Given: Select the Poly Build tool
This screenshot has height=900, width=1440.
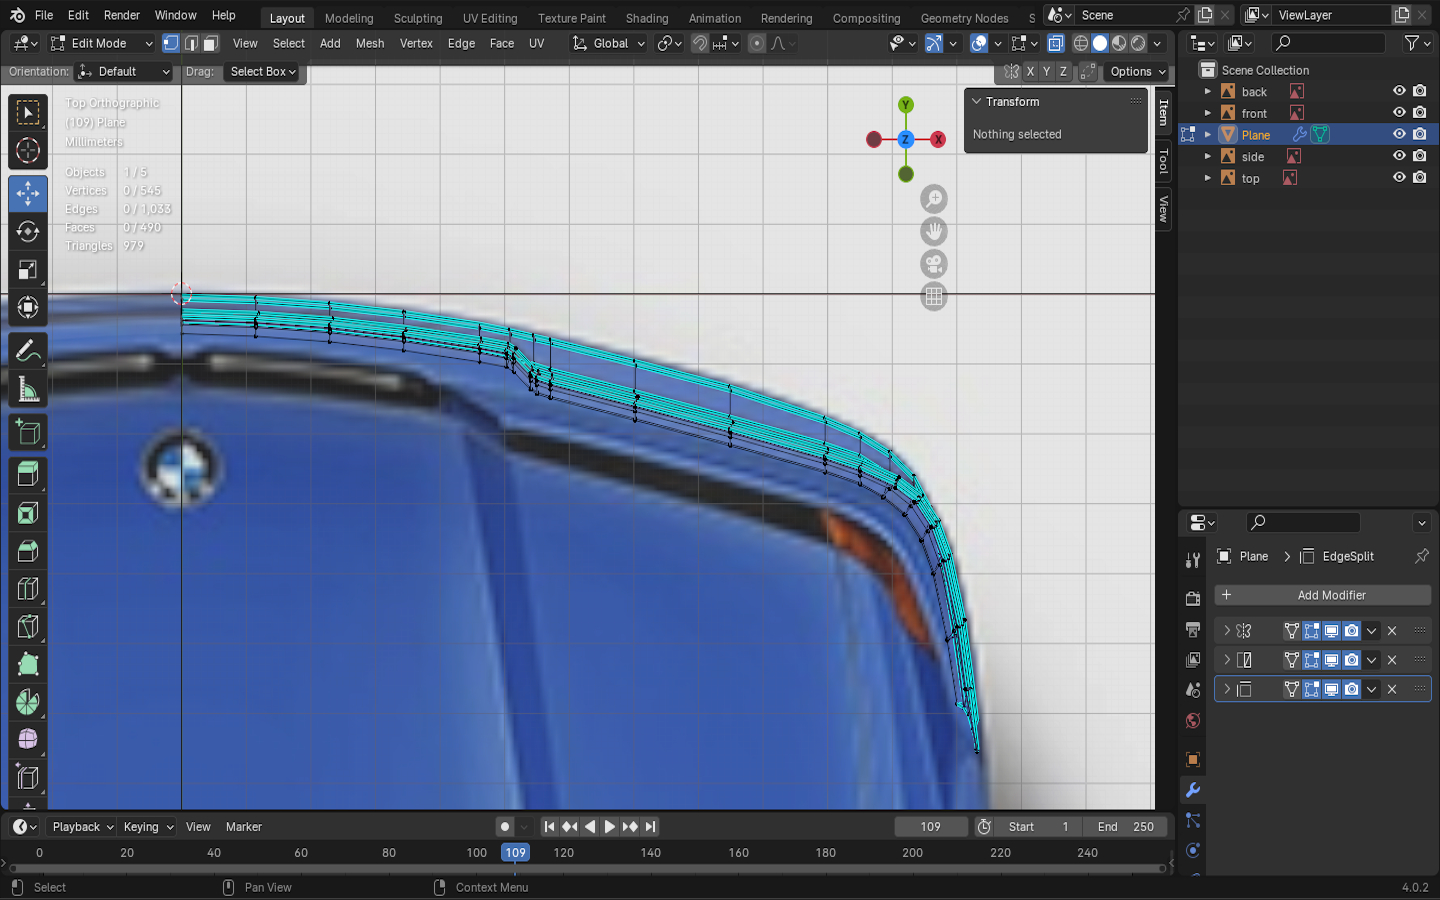Looking at the screenshot, I should click(x=28, y=665).
